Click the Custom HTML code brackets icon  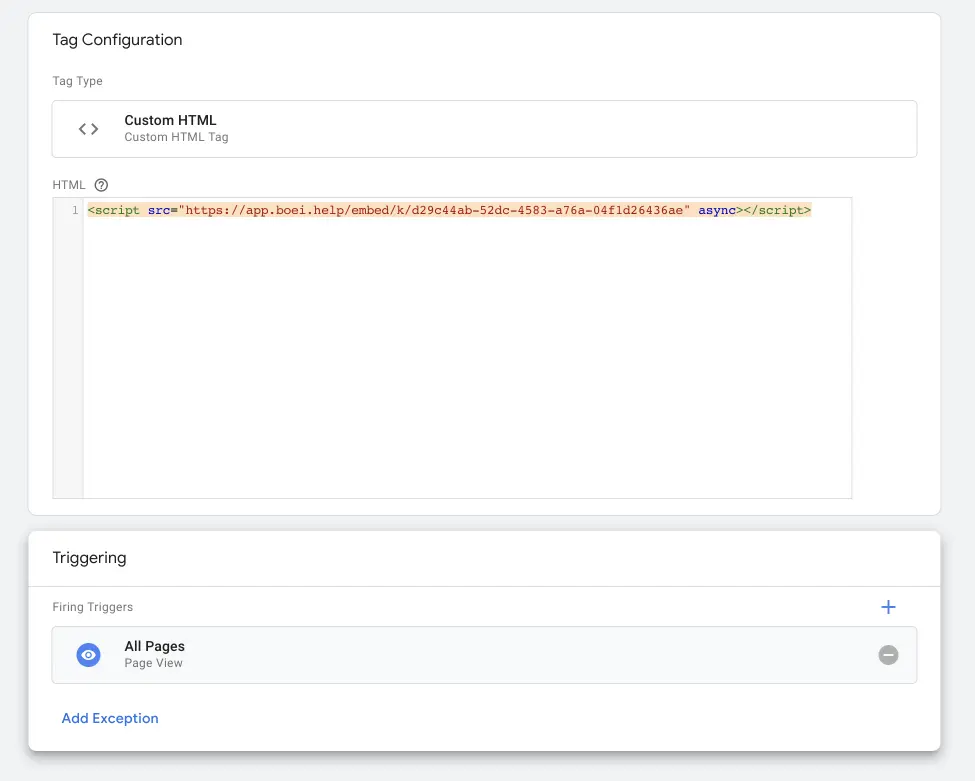click(88, 129)
